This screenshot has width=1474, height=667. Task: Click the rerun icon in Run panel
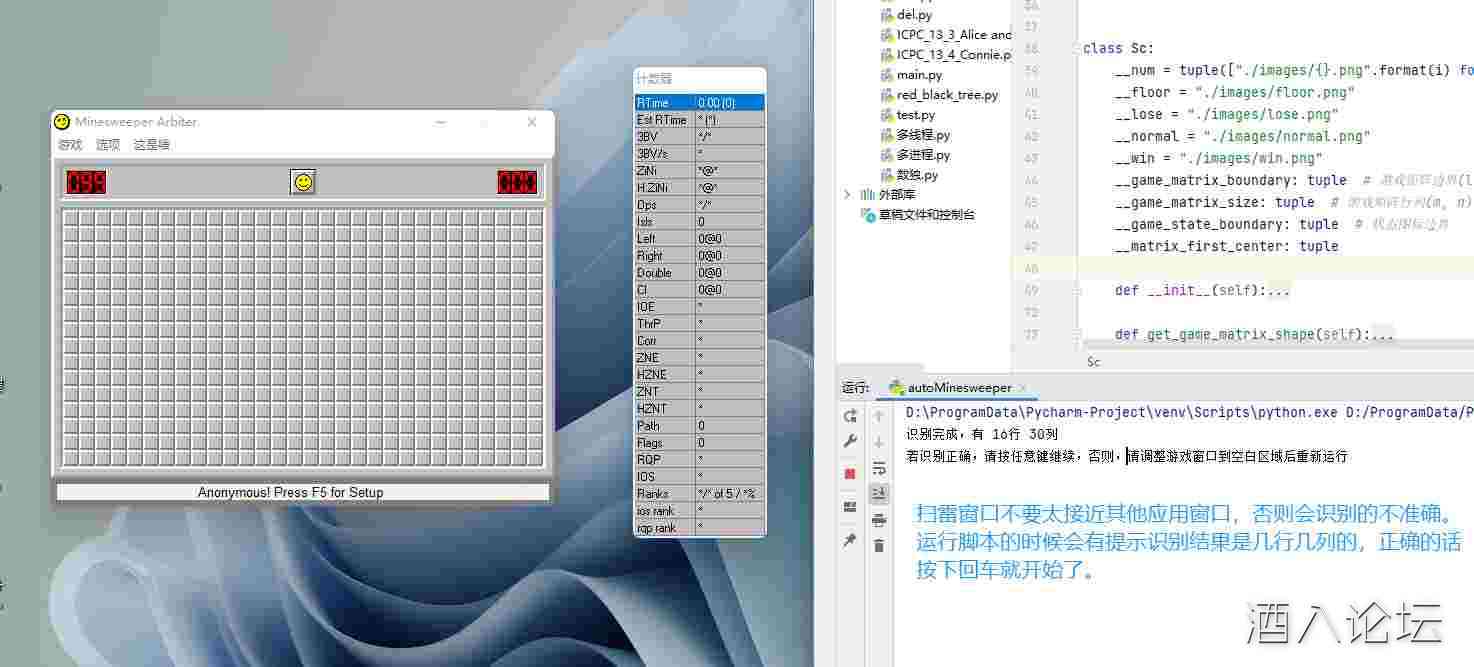coord(850,416)
